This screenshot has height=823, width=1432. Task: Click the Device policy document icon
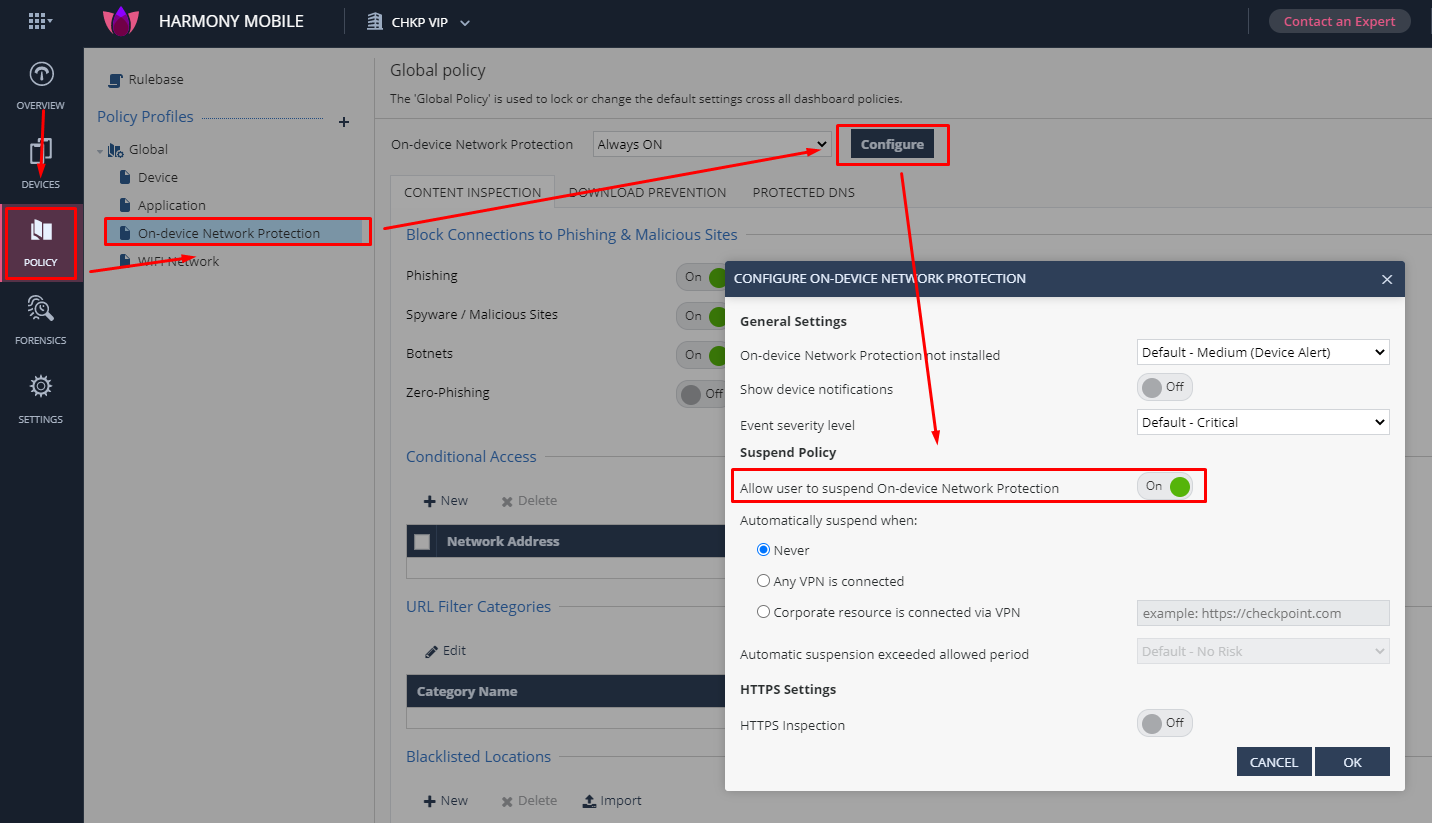pyautogui.click(x=125, y=177)
